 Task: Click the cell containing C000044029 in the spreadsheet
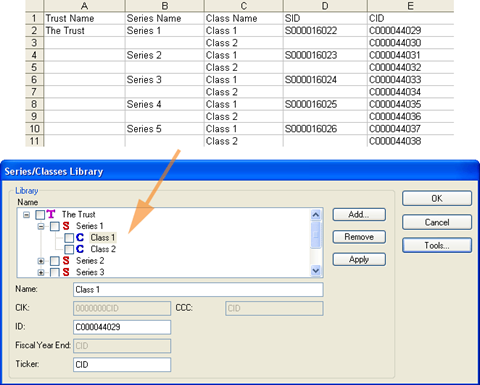411,31
